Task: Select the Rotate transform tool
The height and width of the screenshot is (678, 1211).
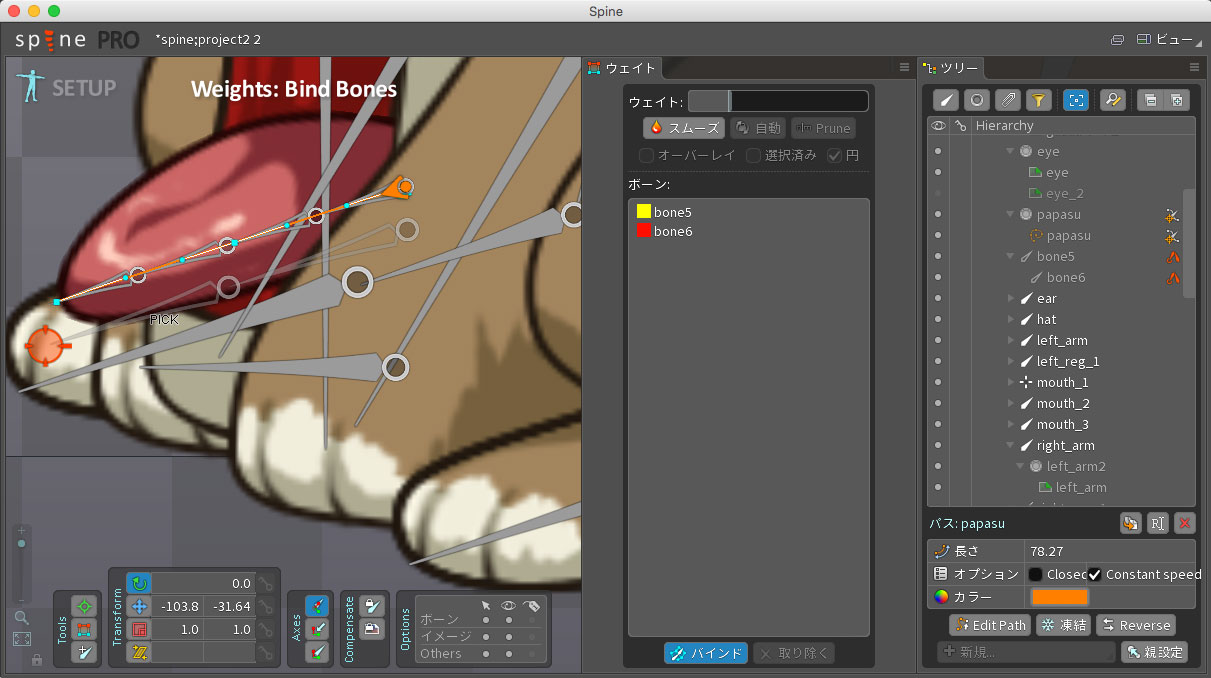Action: coord(139,583)
